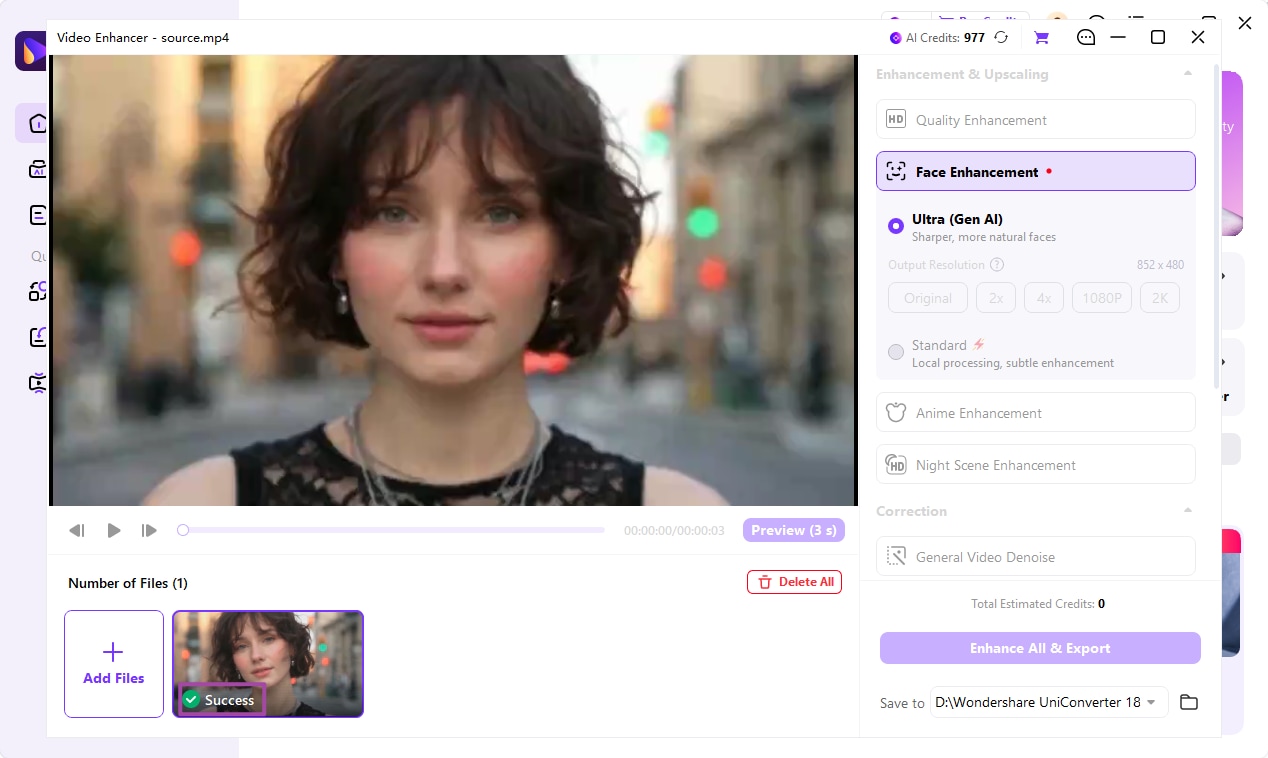
Task: Click the main video preview frame
Action: click(454, 280)
